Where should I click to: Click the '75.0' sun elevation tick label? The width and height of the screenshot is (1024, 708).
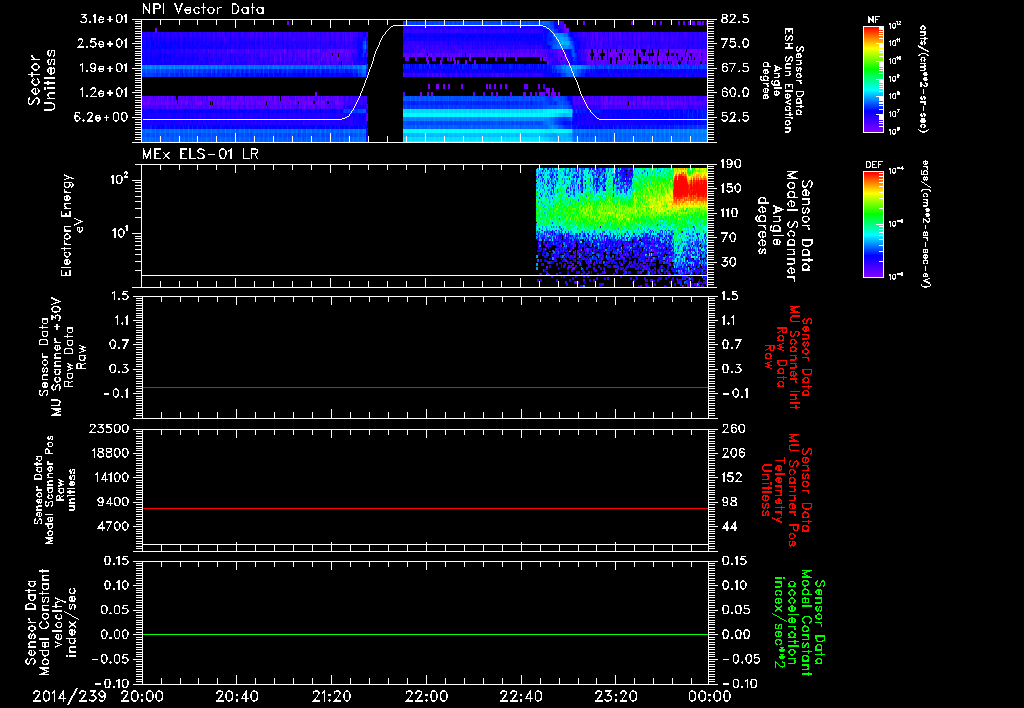[x=735, y=43]
